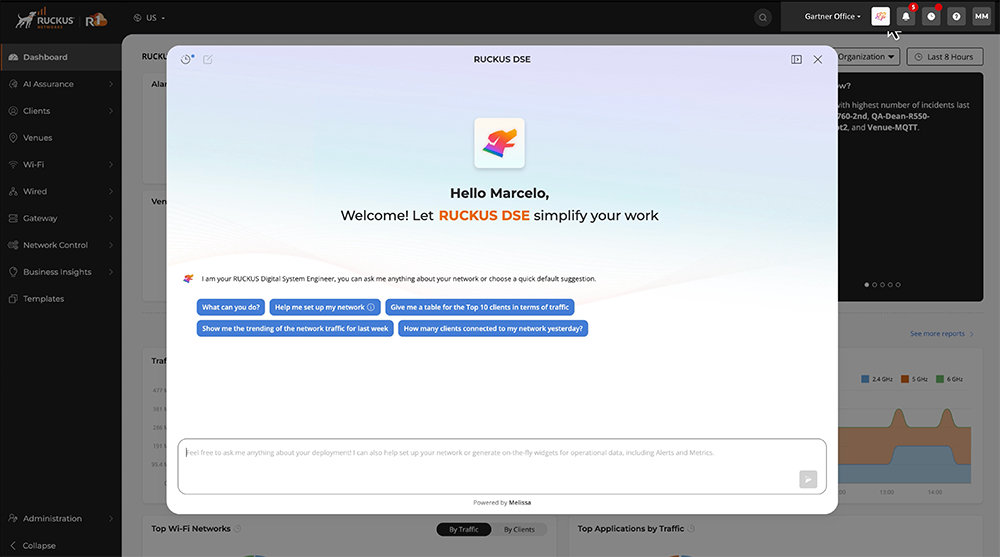Select How many clients connected yesterday suggestion

pos(493,329)
